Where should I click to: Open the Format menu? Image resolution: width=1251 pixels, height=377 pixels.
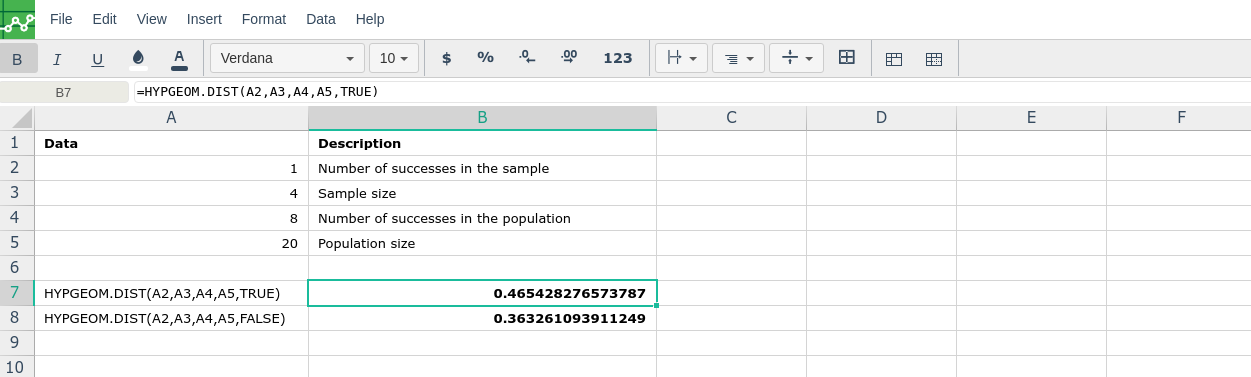pos(264,19)
